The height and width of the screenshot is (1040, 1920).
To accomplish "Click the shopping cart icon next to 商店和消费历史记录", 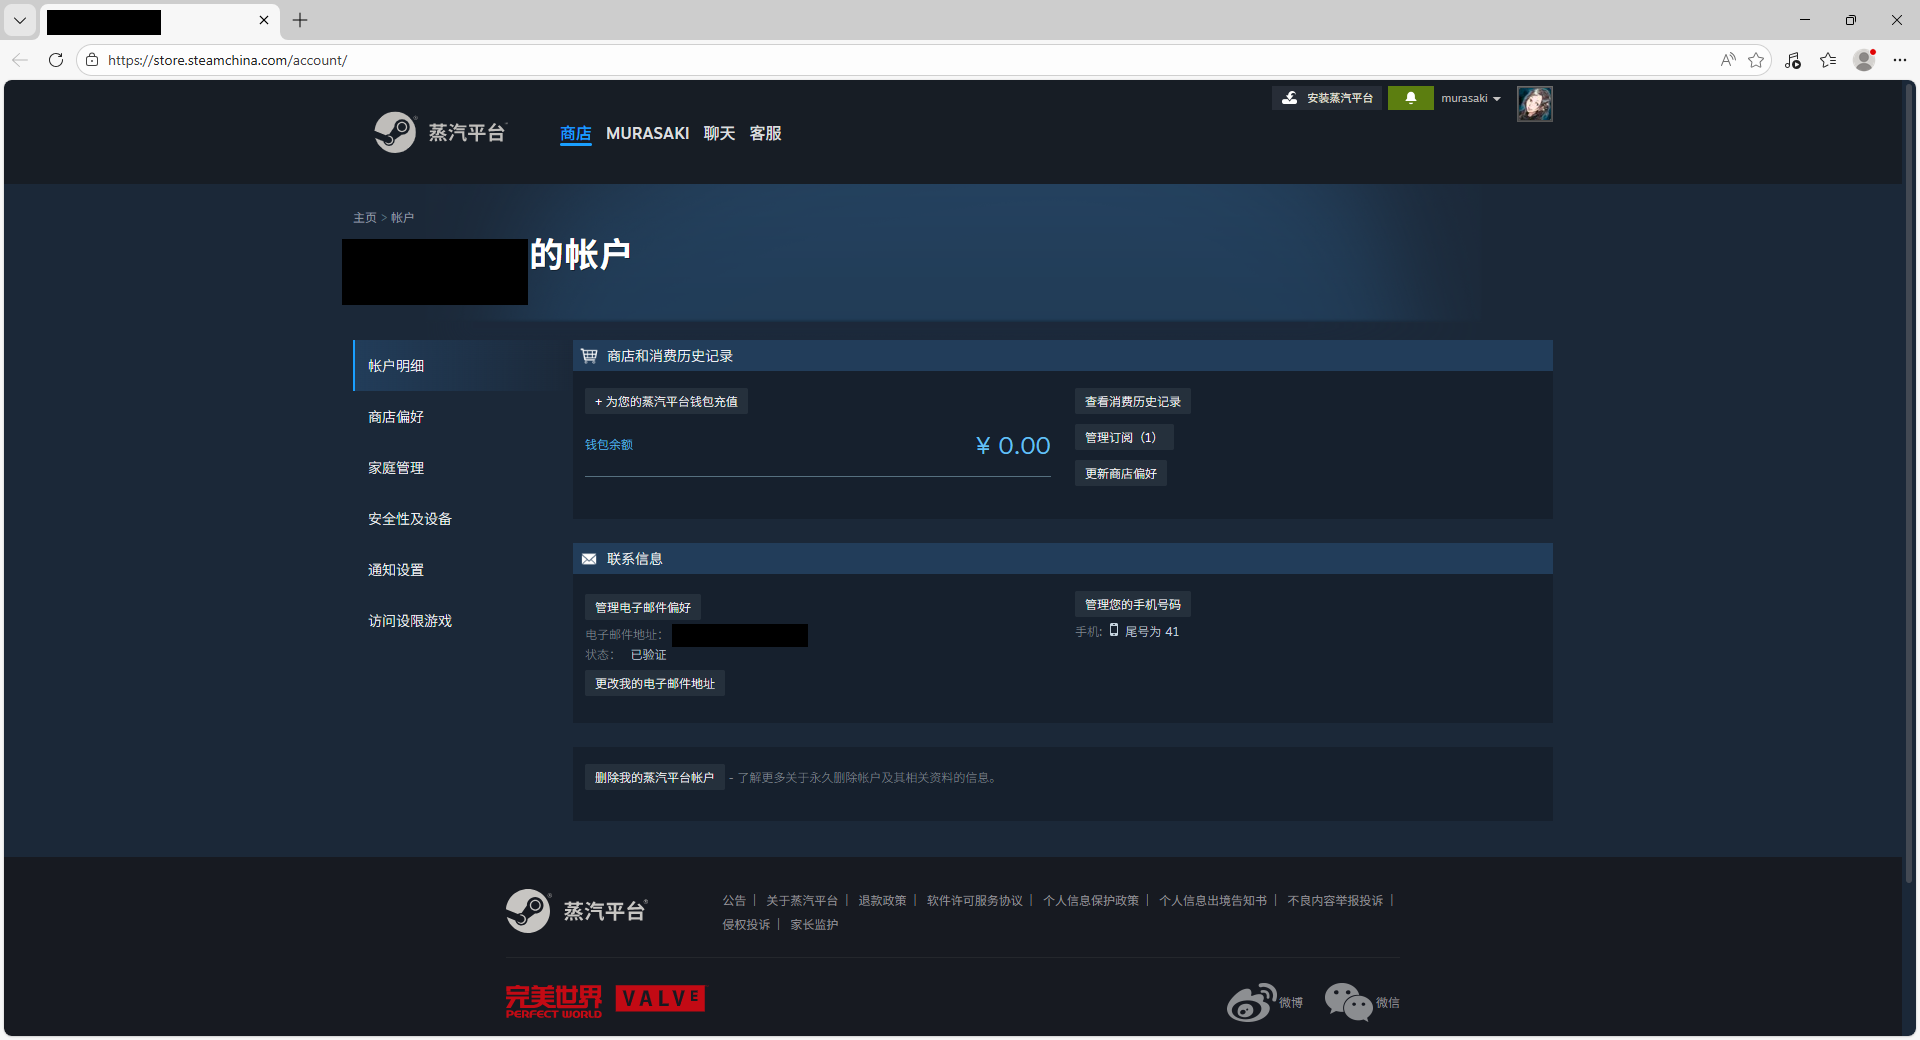I will (x=588, y=355).
